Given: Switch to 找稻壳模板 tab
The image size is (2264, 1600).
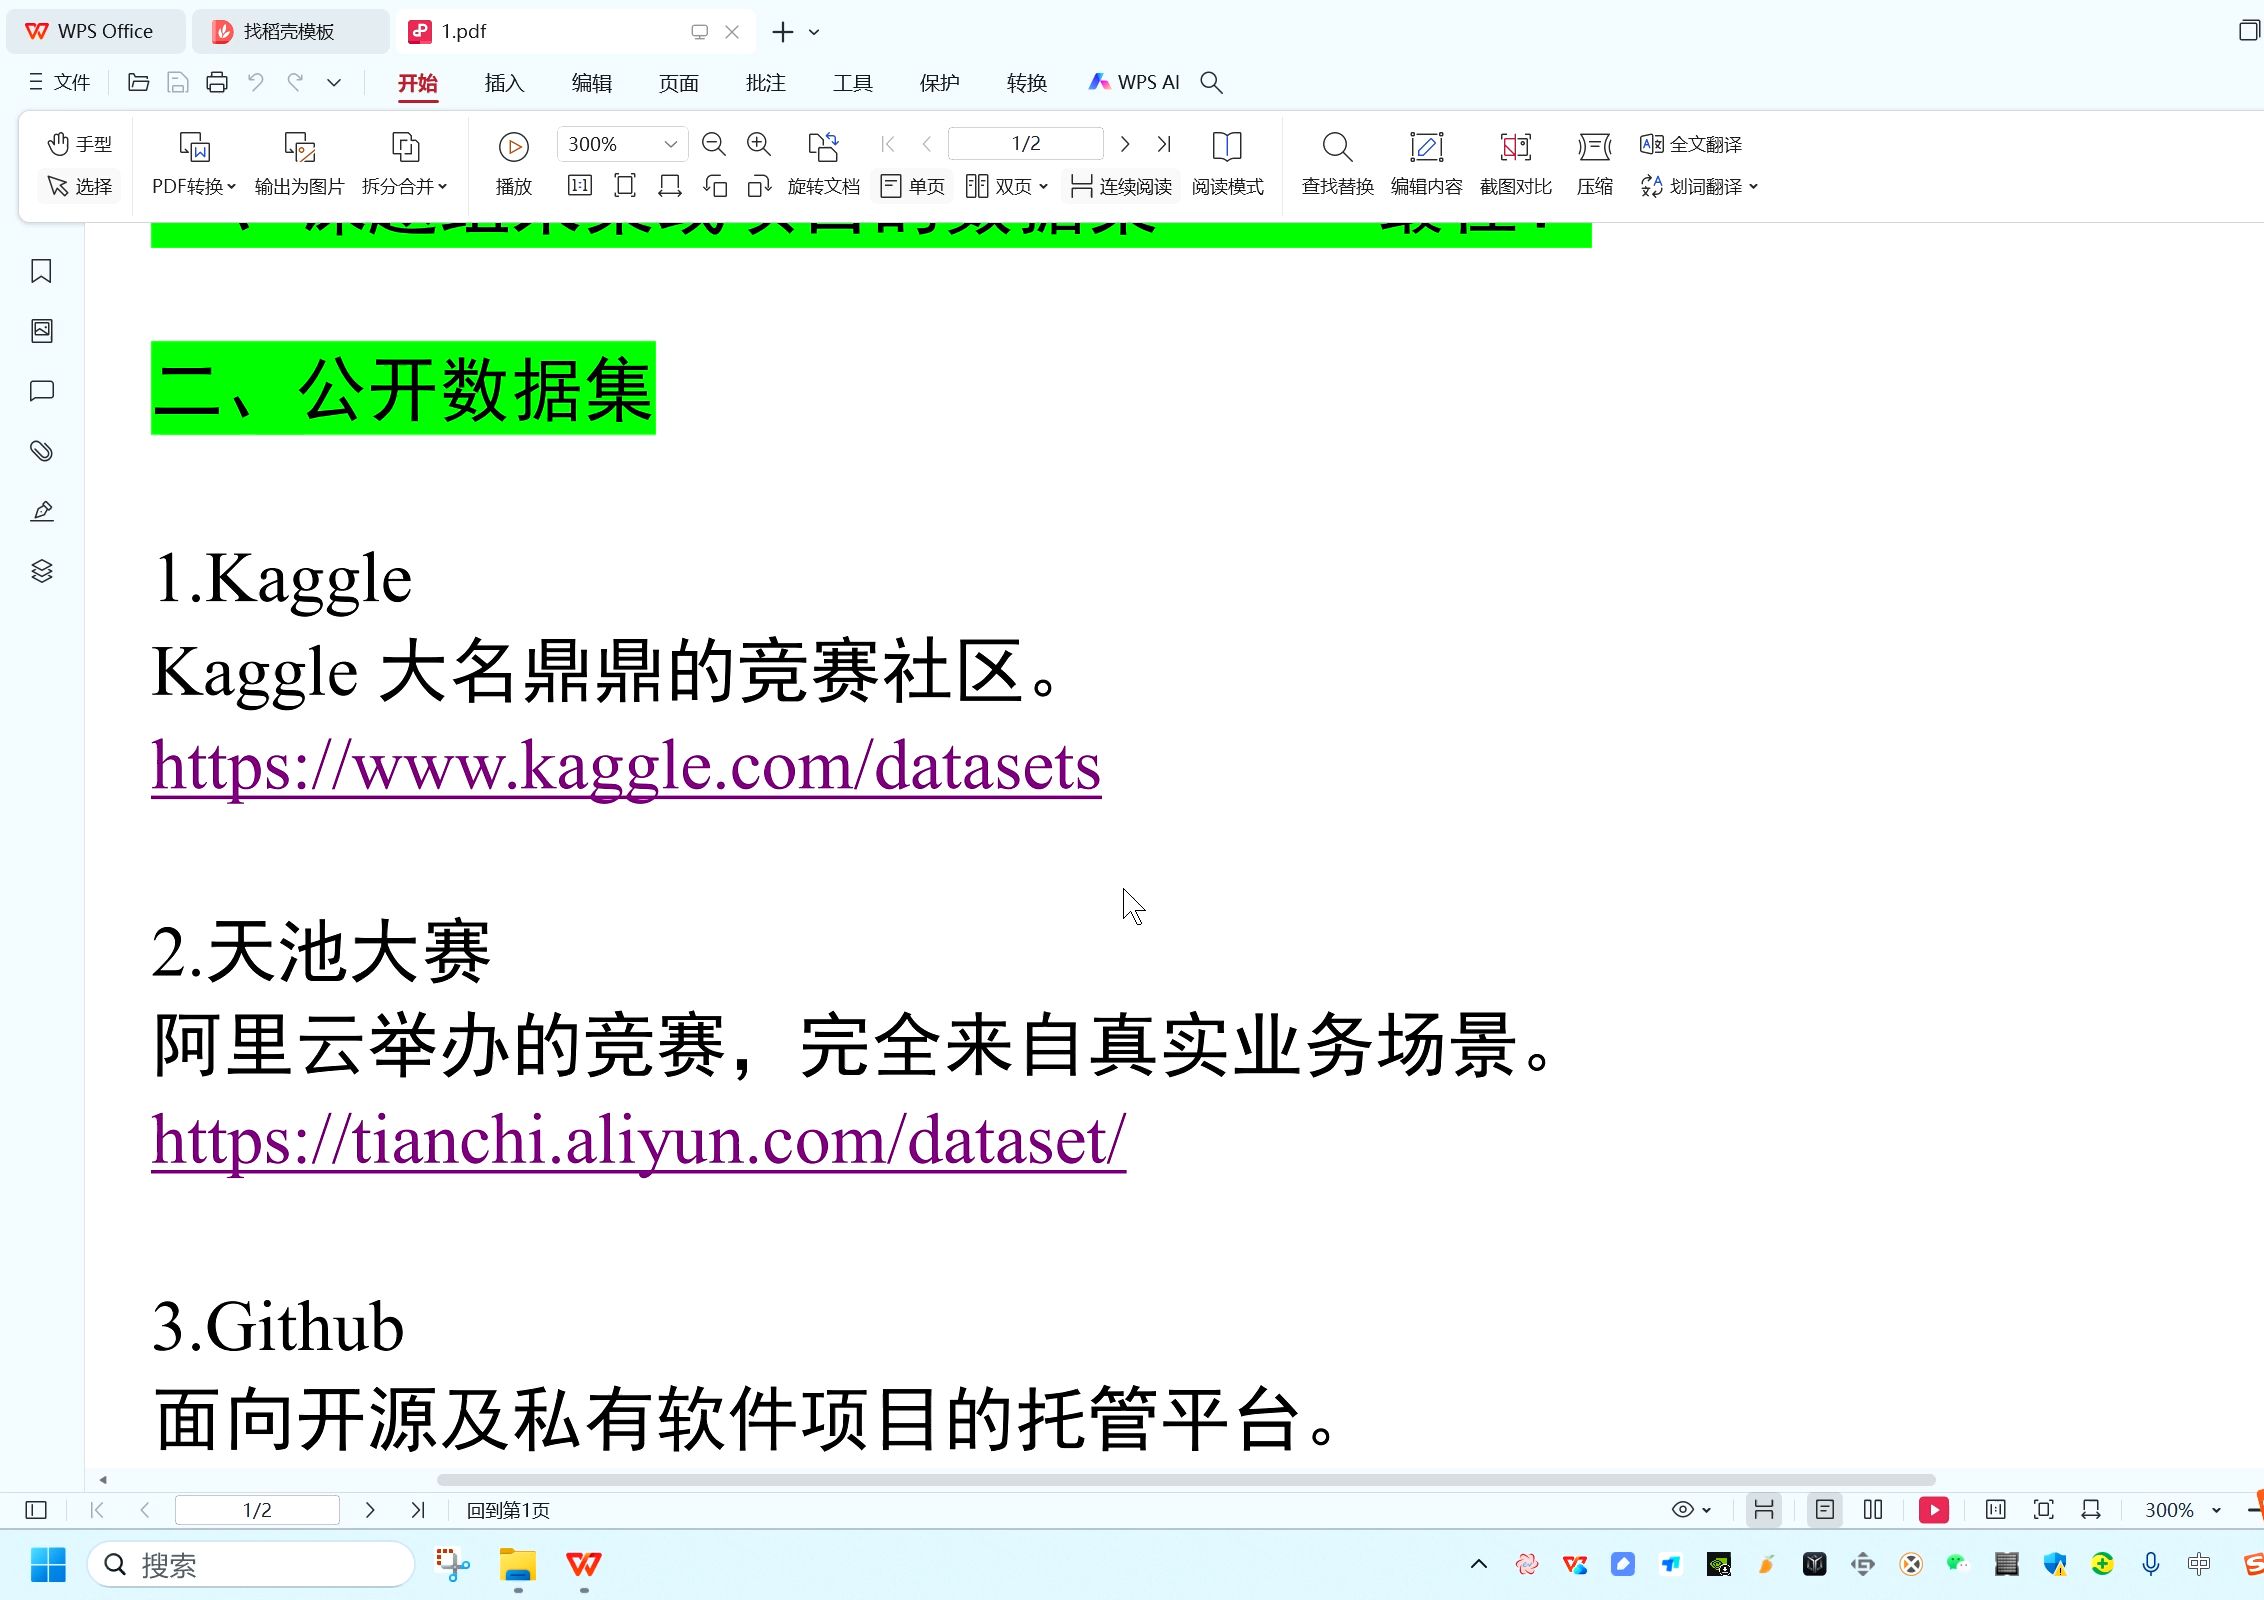Looking at the screenshot, I should point(290,32).
